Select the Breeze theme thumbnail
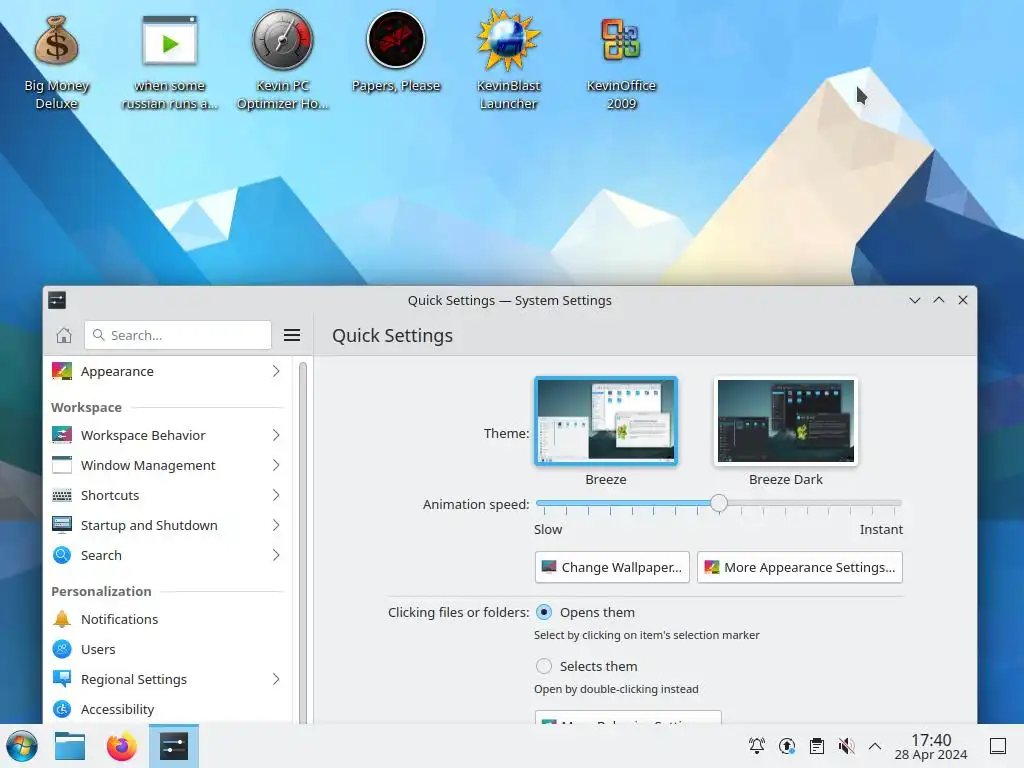1024x768 pixels. [x=606, y=421]
